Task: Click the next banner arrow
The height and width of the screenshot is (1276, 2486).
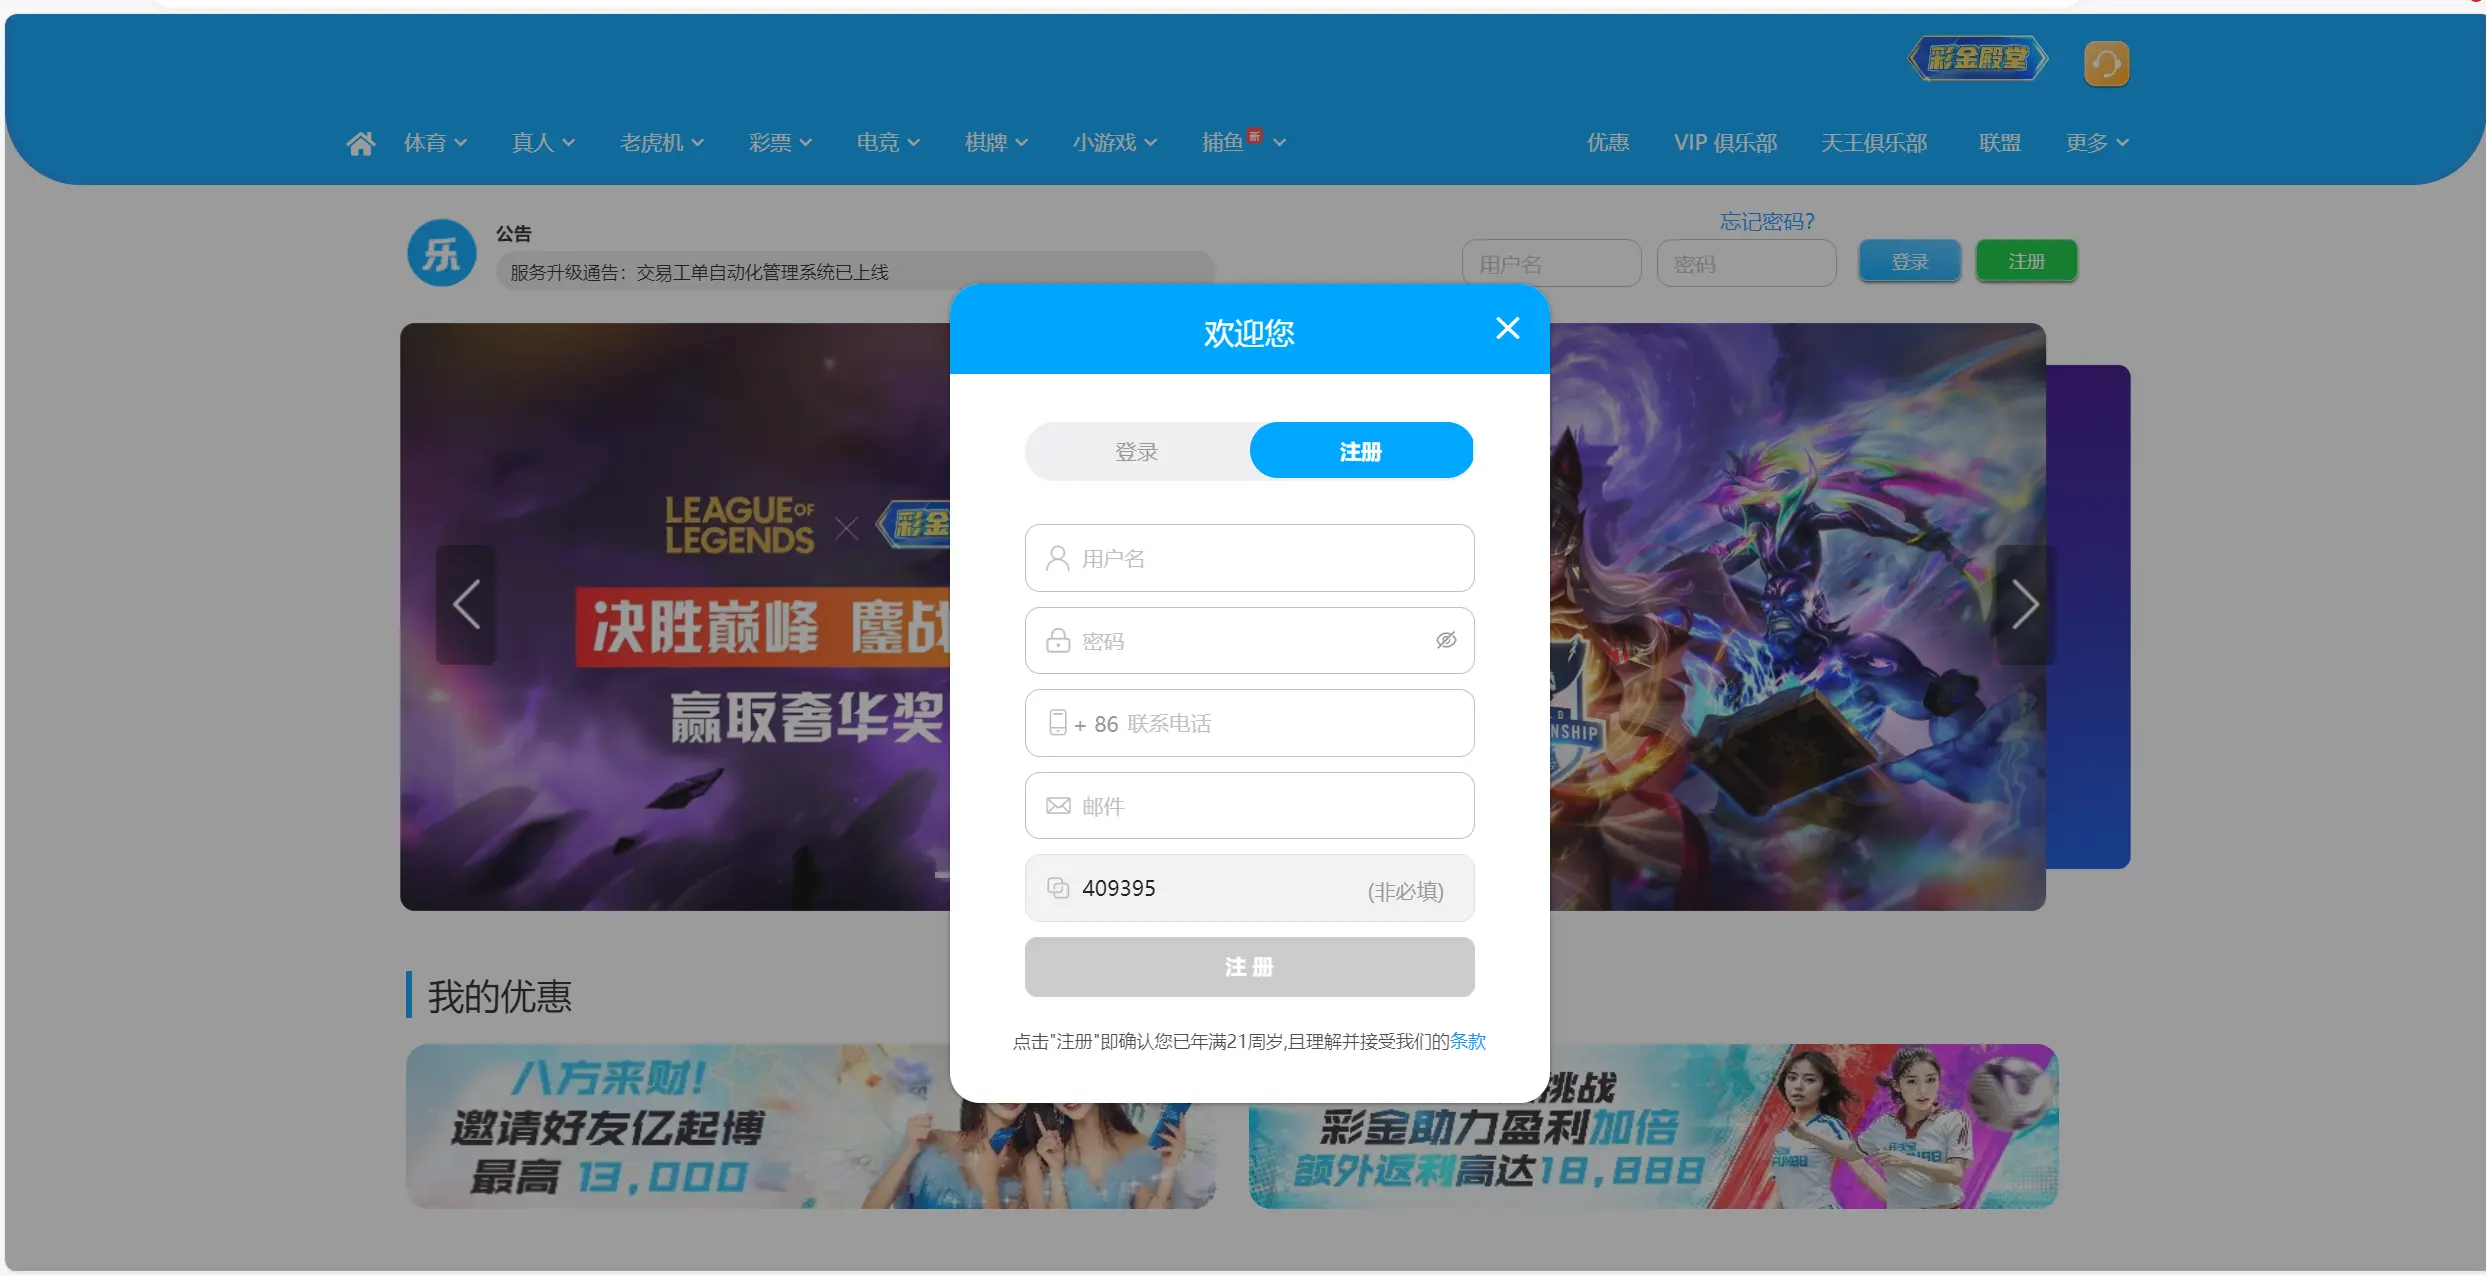Action: point(2024,605)
